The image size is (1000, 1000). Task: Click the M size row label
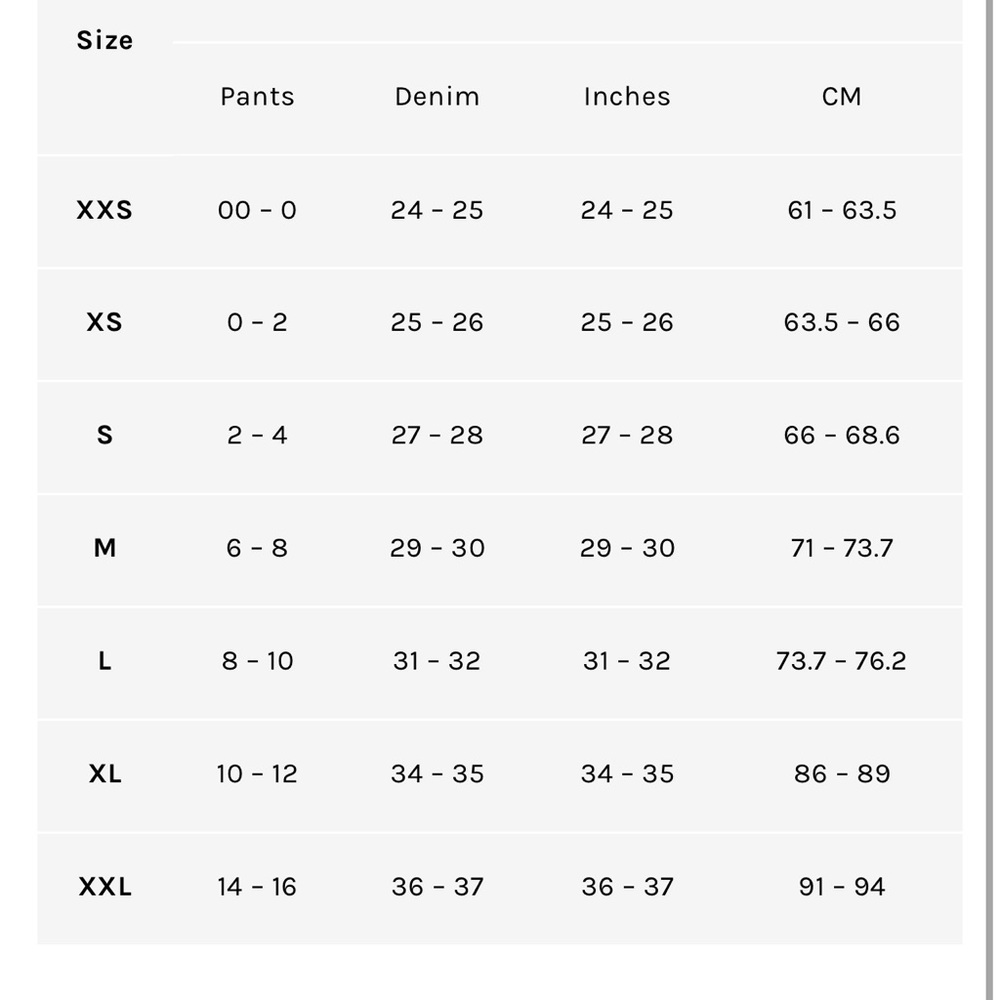point(104,548)
